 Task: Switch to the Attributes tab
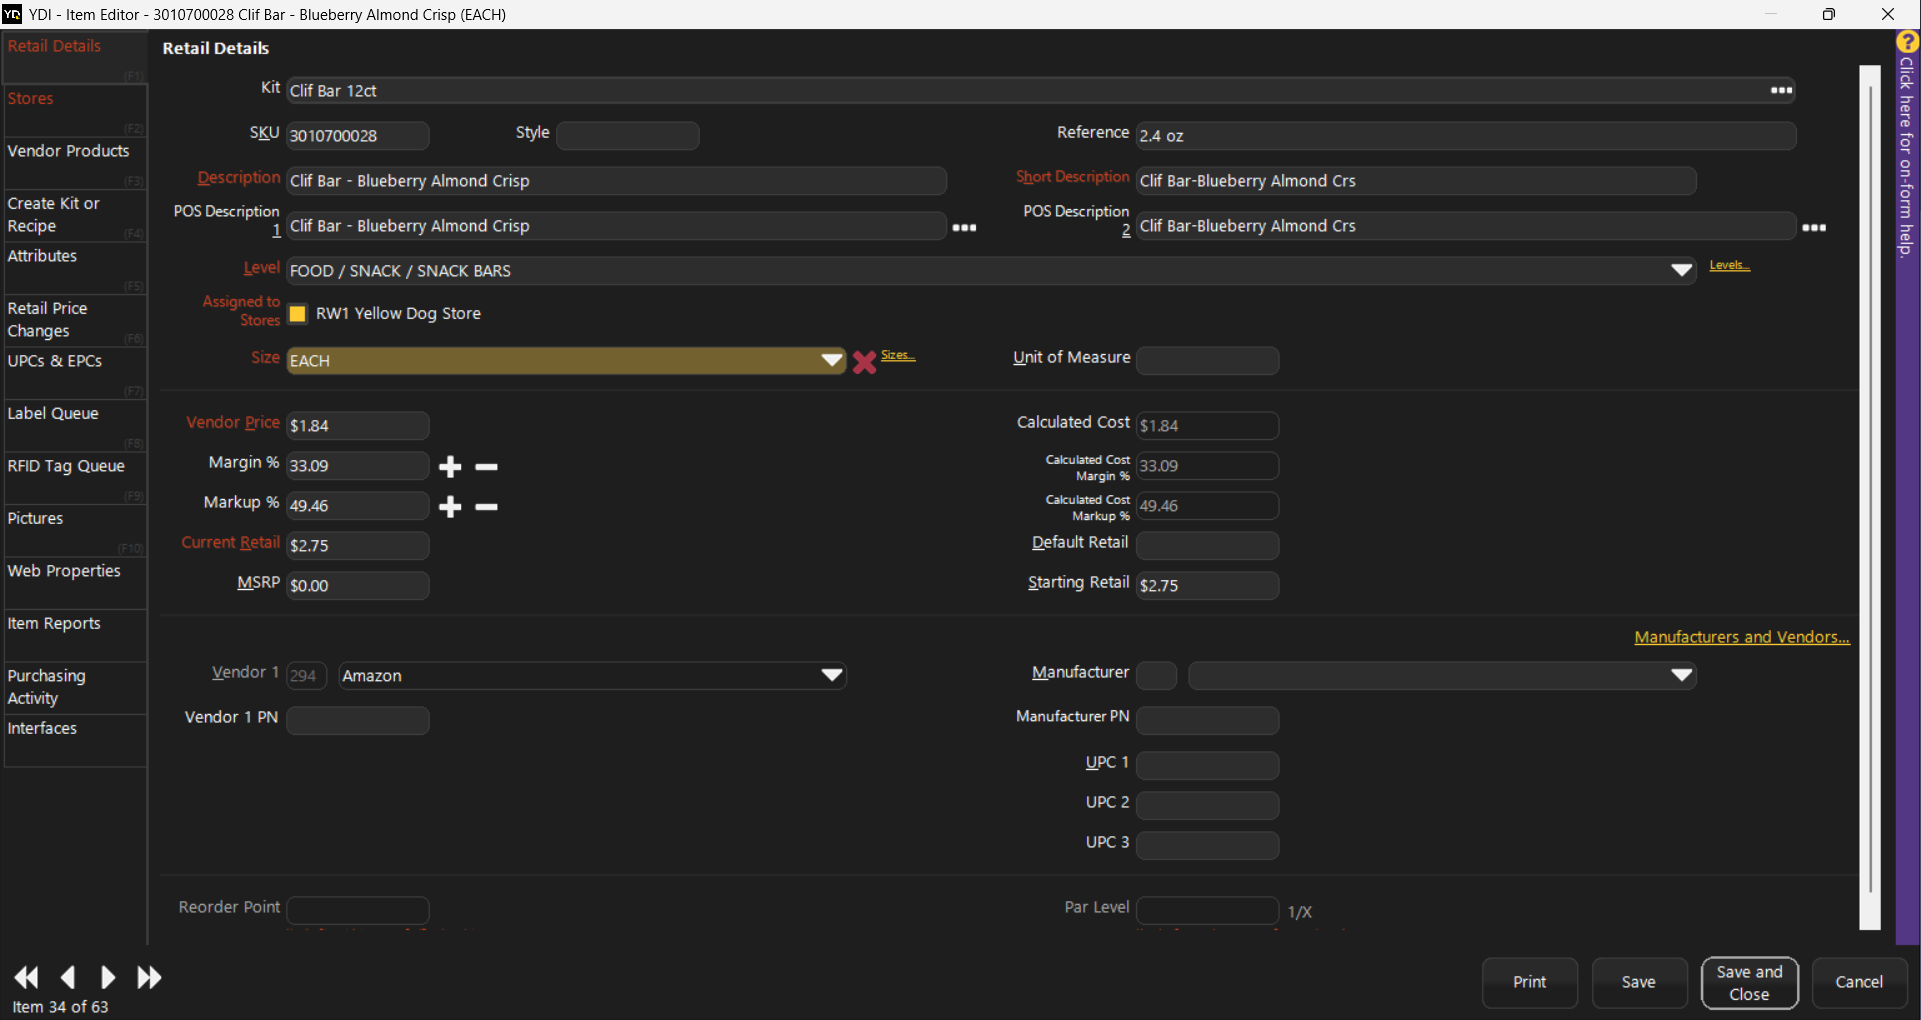(x=75, y=267)
